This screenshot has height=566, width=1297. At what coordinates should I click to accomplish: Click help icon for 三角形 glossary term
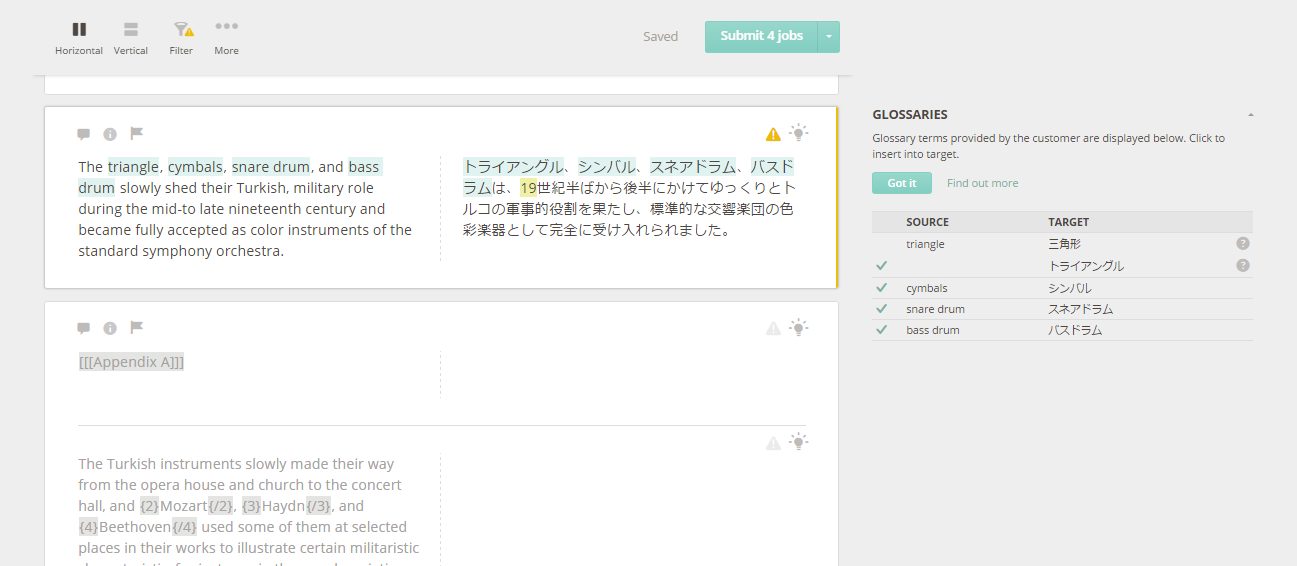[x=1242, y=243]
